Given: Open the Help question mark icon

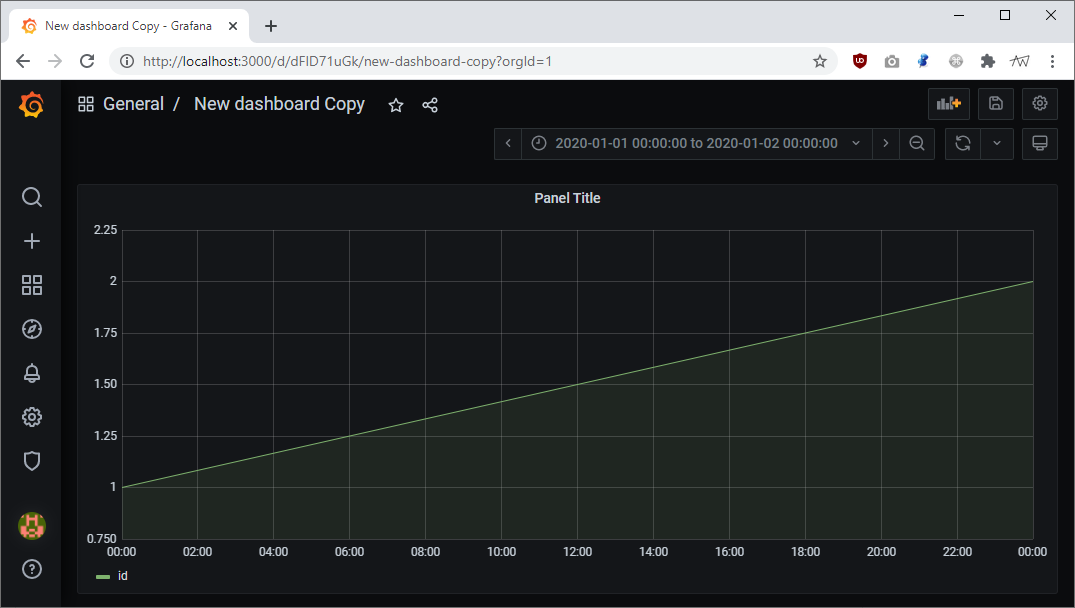Looking at the screenshot, I should (32, 569).
